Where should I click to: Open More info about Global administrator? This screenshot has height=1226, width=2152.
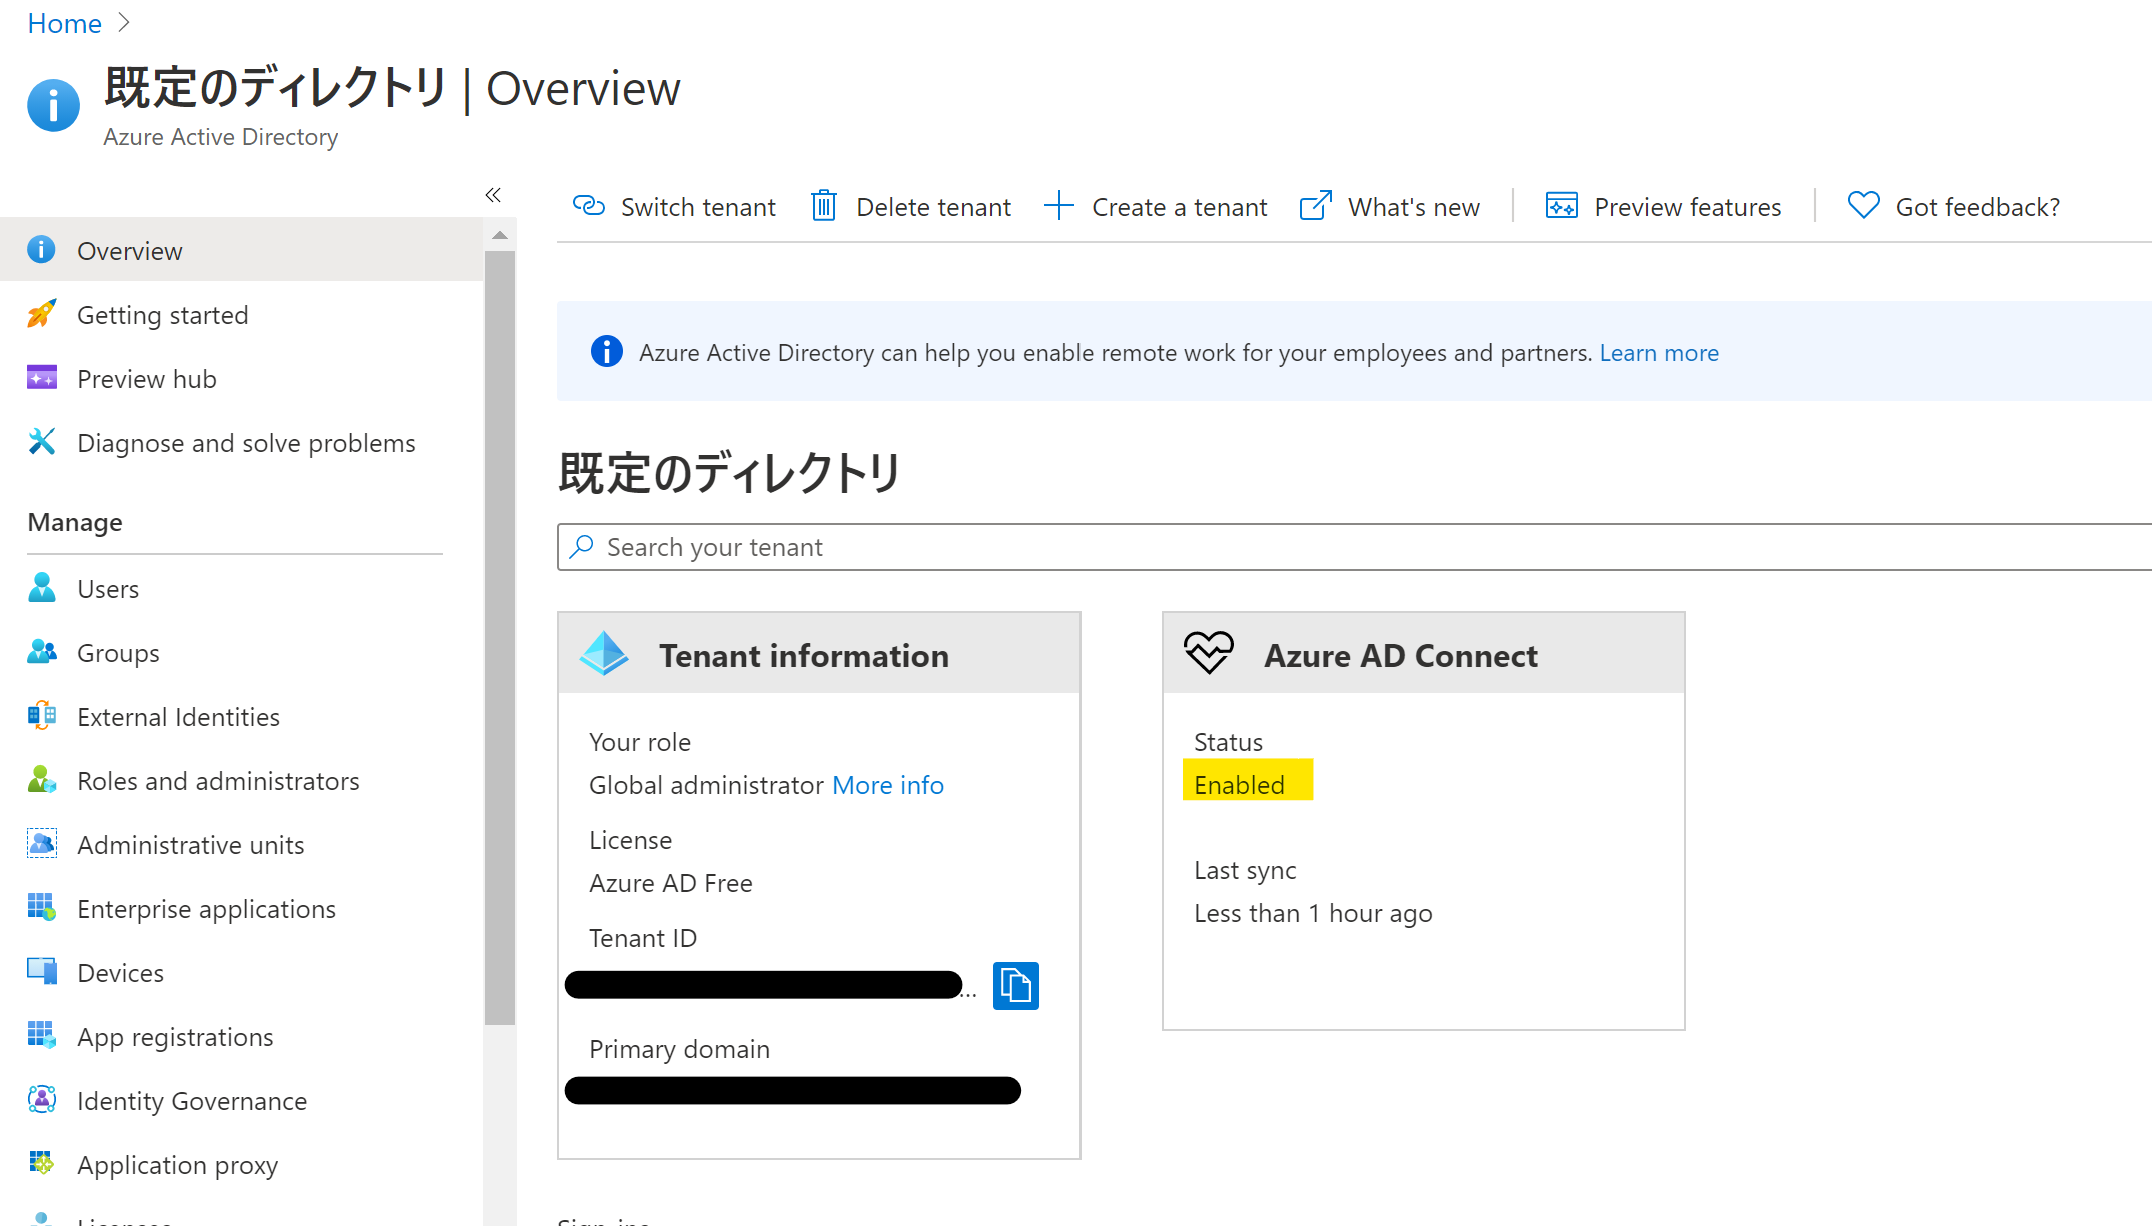888,785
